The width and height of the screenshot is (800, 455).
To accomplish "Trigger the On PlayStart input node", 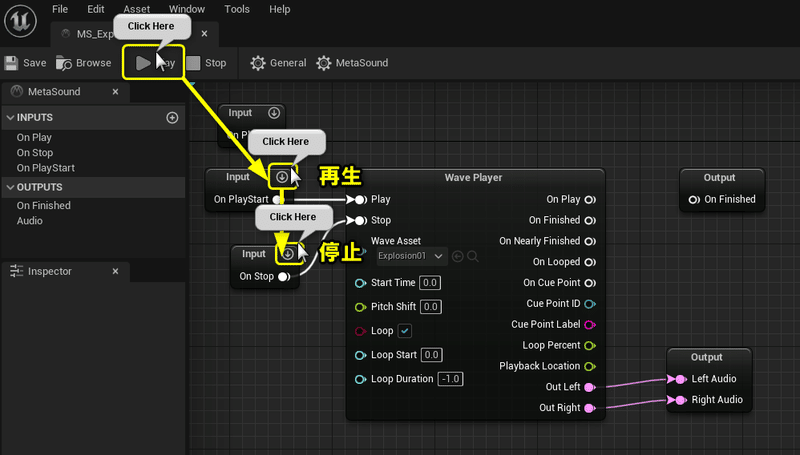I will [282, 177].
